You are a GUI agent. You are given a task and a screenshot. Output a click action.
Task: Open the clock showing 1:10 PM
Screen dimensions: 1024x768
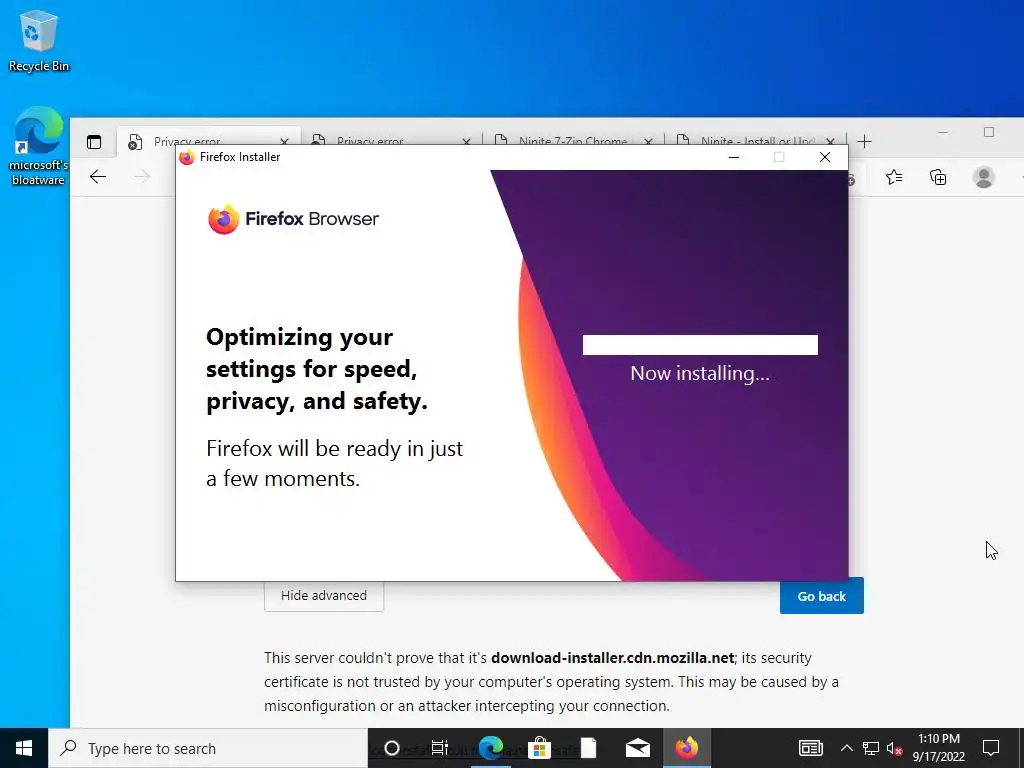(938, 748)
